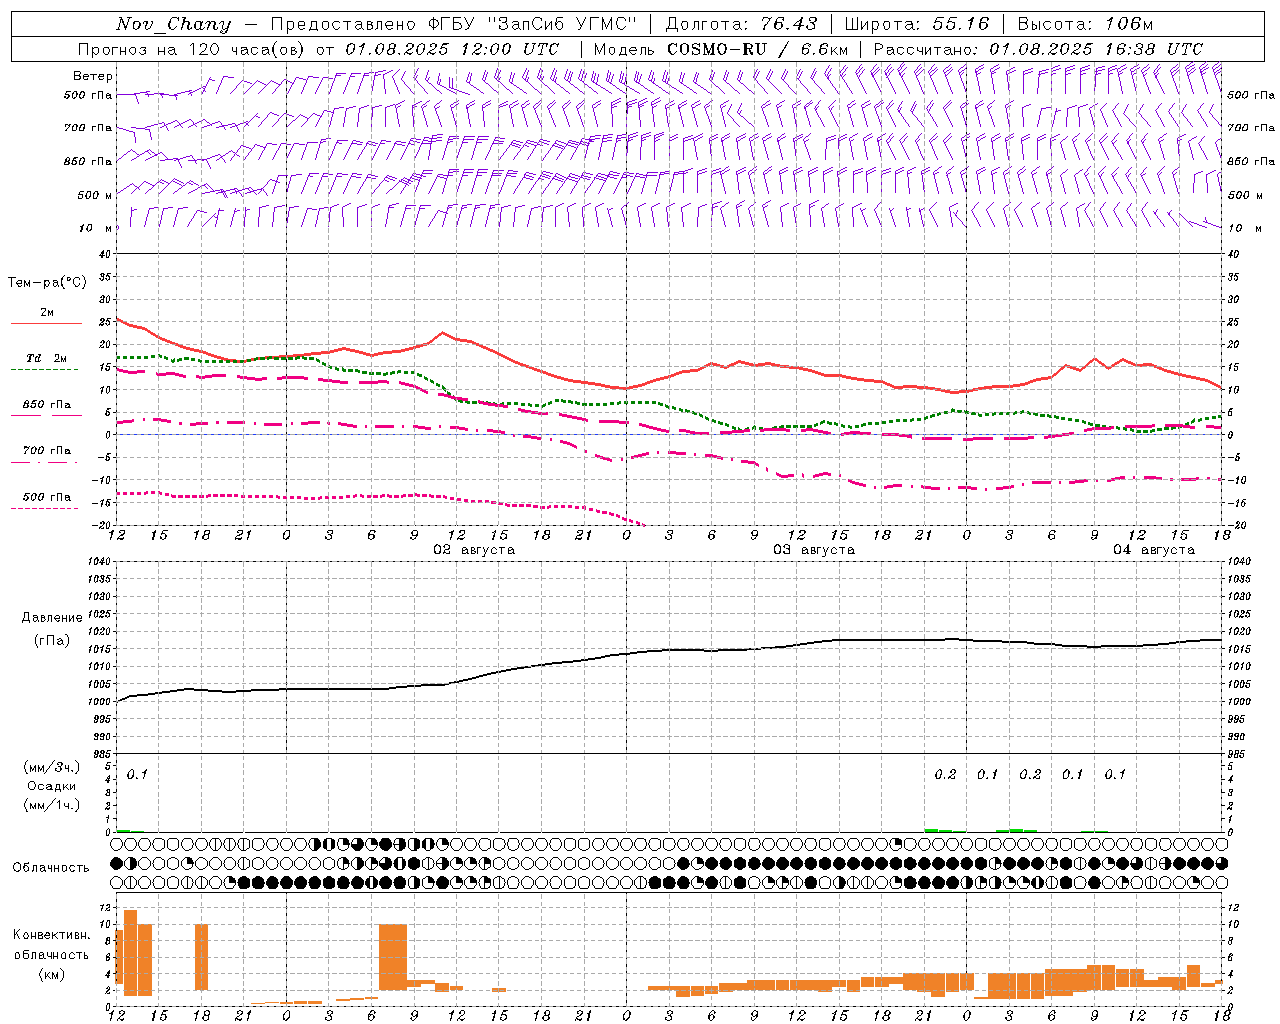Click the Тем-ра(°C) temperature panel label

coord(47,283)
